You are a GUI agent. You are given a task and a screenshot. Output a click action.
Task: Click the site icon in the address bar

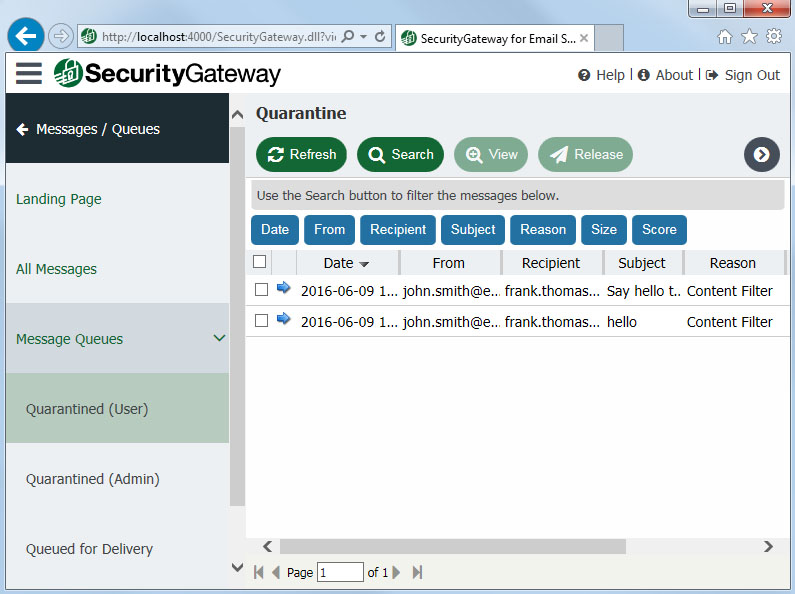[x=89, y=36]
